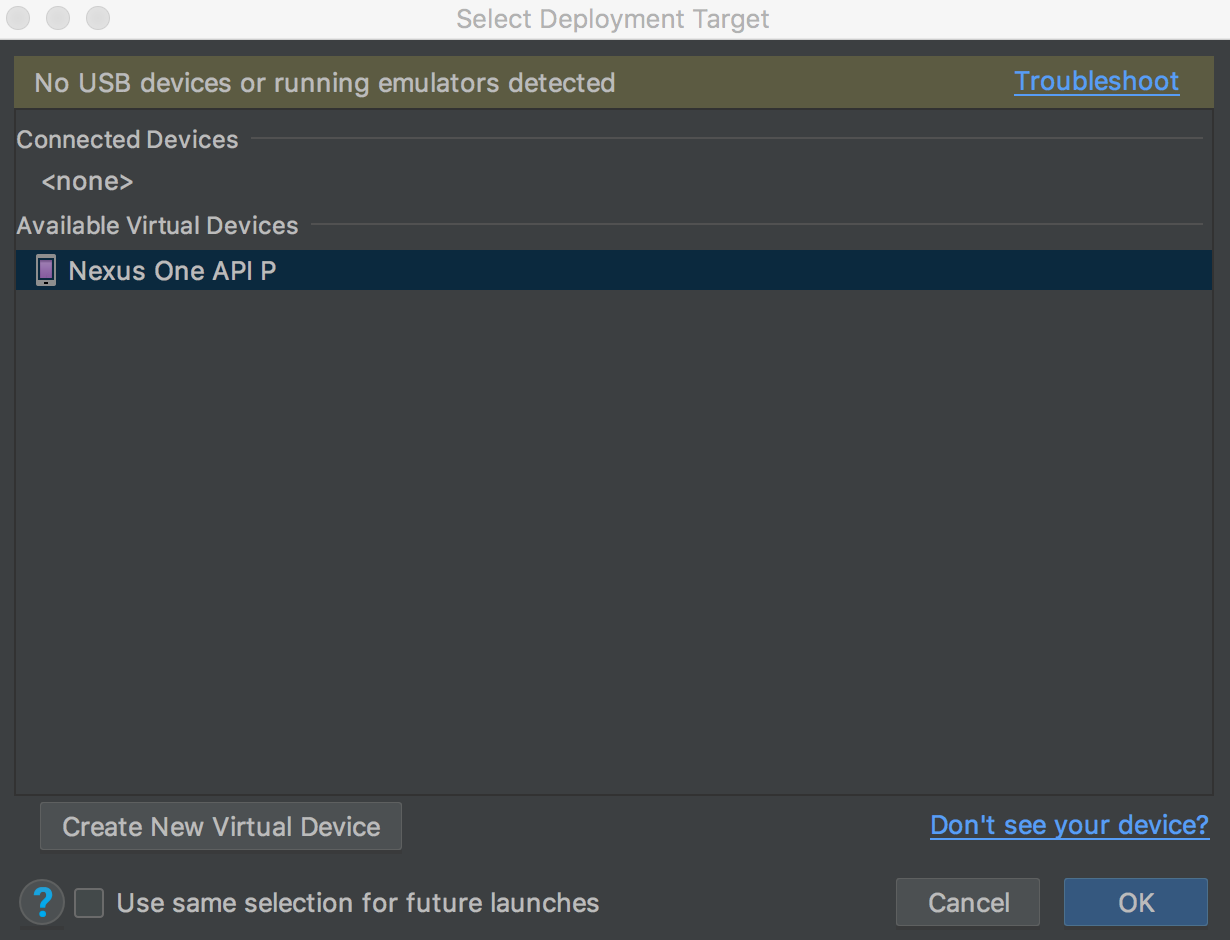
Task: Click the green zoom traffic light button
Action: [x=97, y=18]
